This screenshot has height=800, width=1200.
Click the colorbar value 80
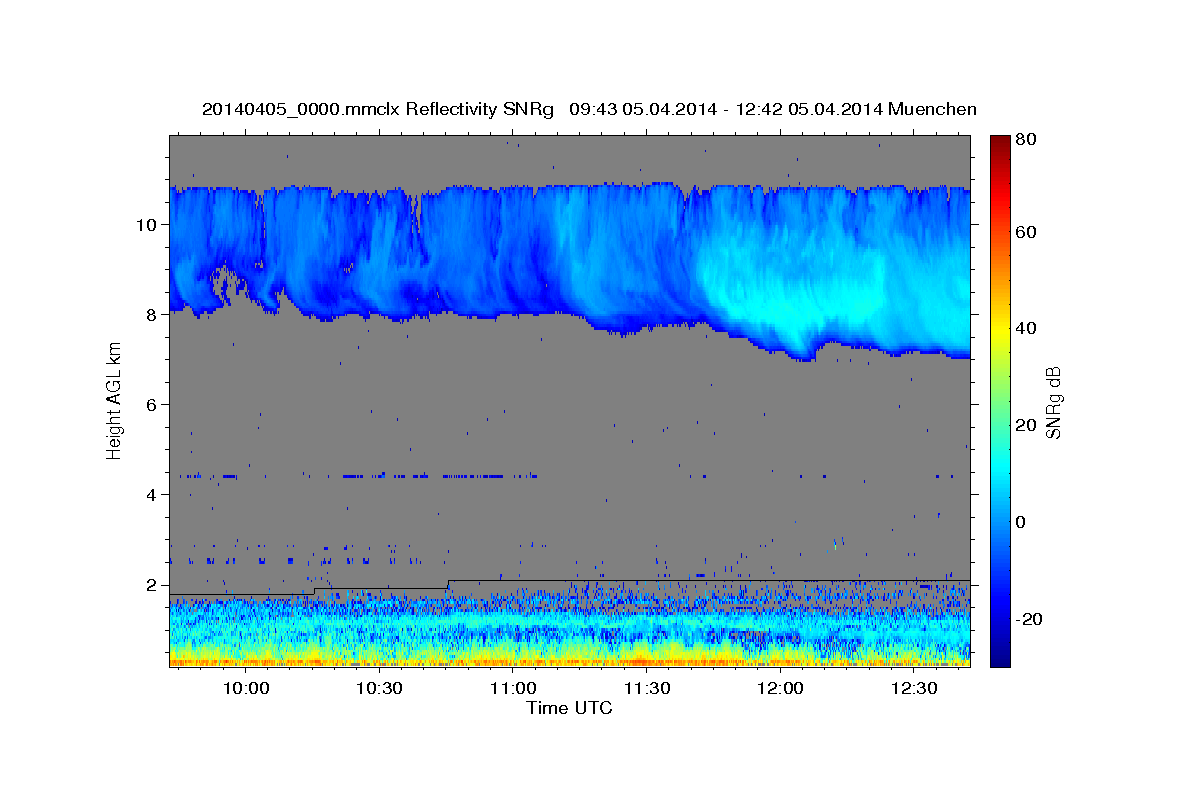point(1026,140)
